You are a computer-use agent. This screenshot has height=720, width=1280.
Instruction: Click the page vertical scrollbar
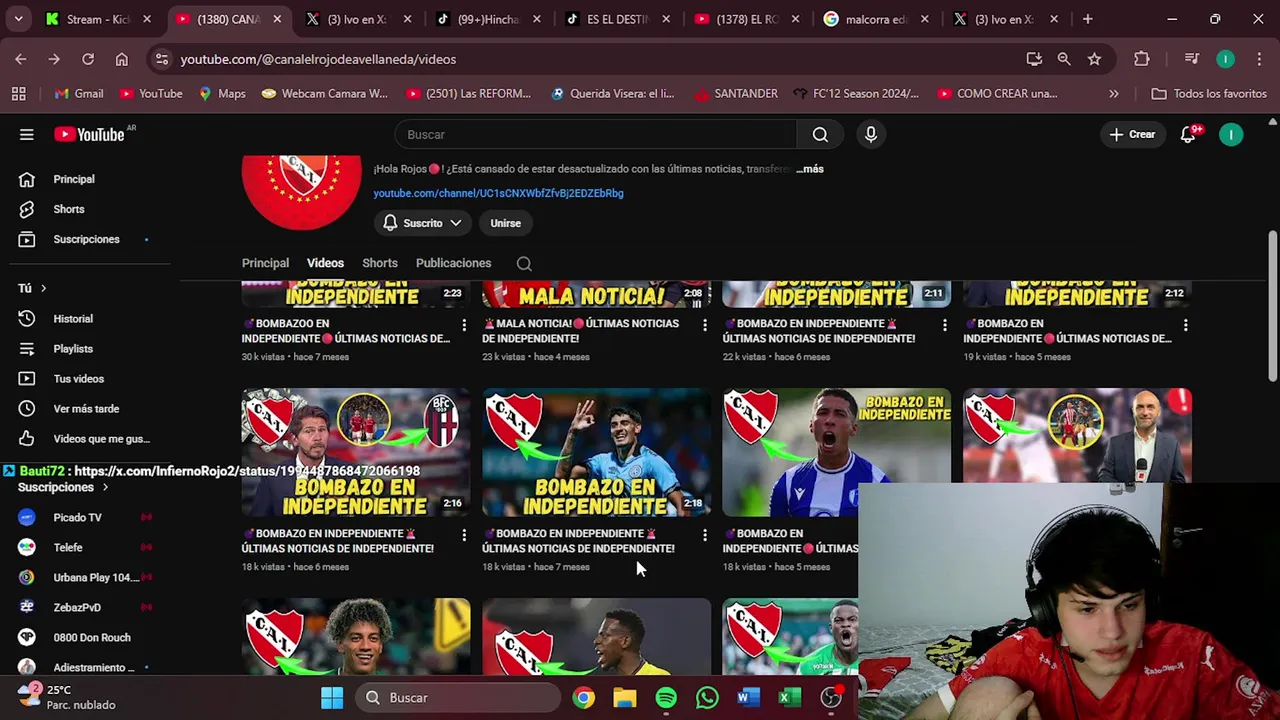pos(1272,307)
